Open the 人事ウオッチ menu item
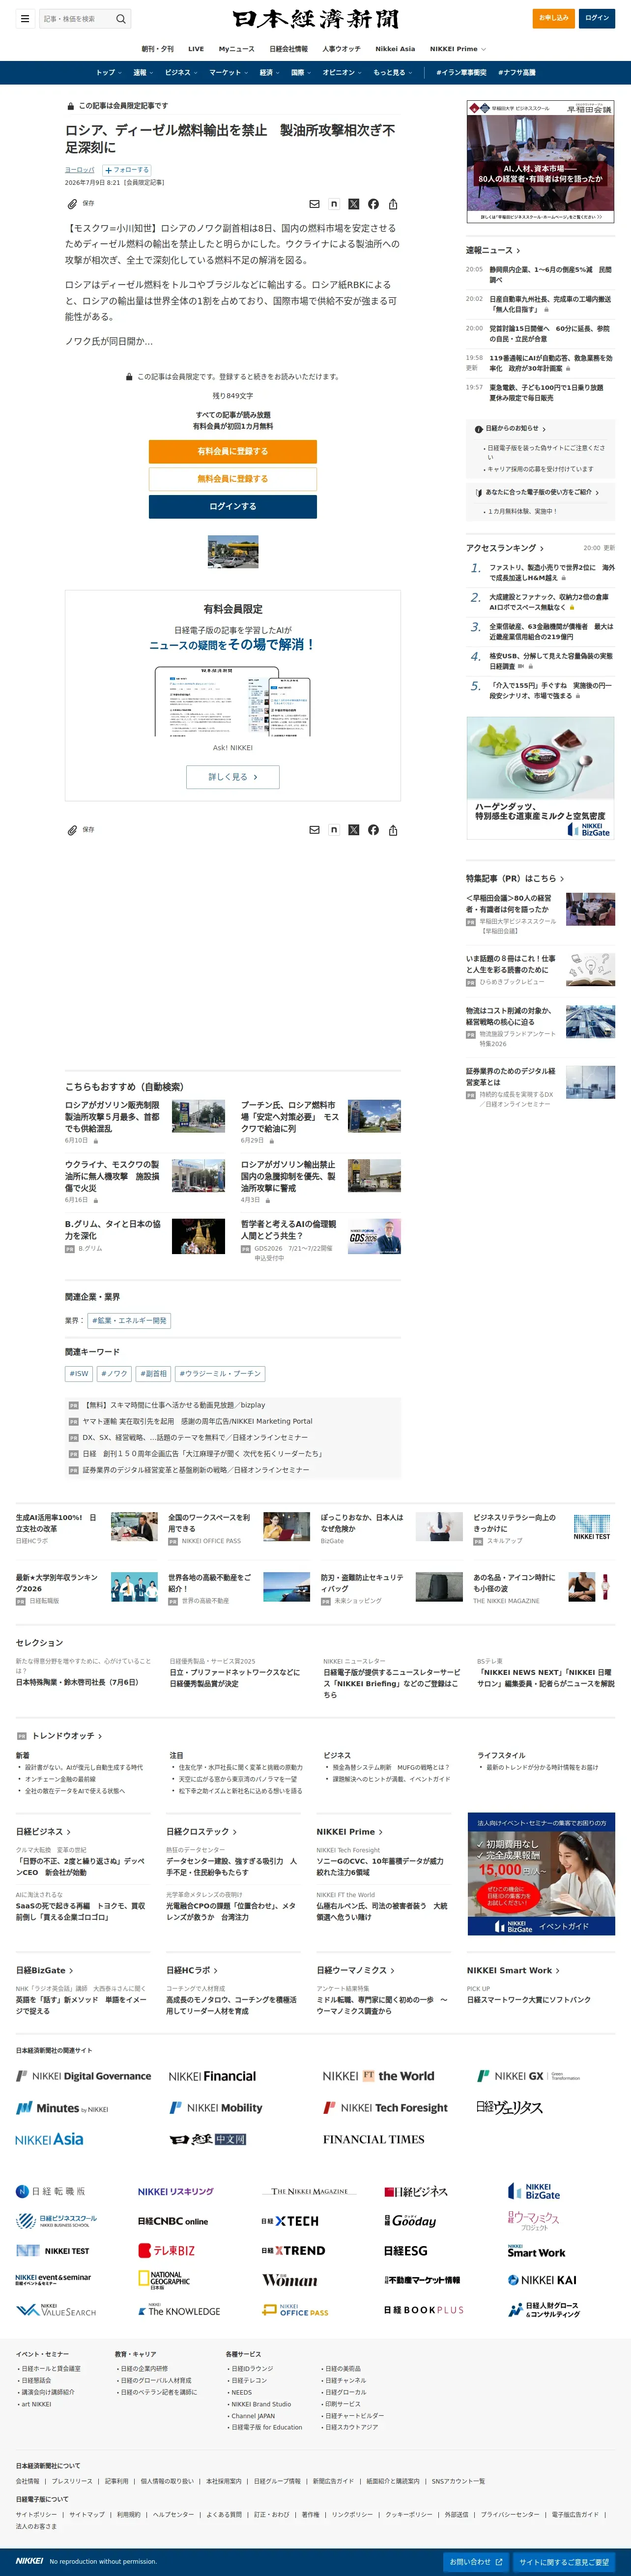Viewport: 631px width, 2576px height. [341, 49]
